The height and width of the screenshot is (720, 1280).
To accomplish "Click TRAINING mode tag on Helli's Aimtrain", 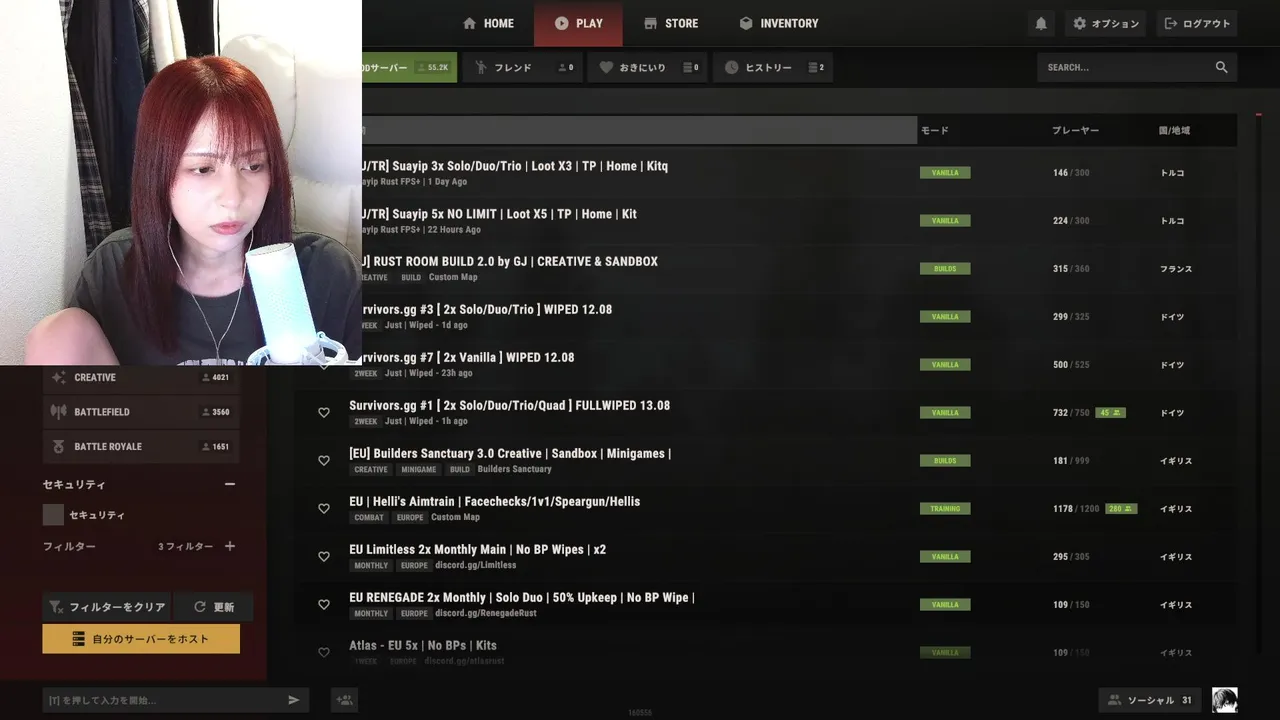I will tap(945, 508).
